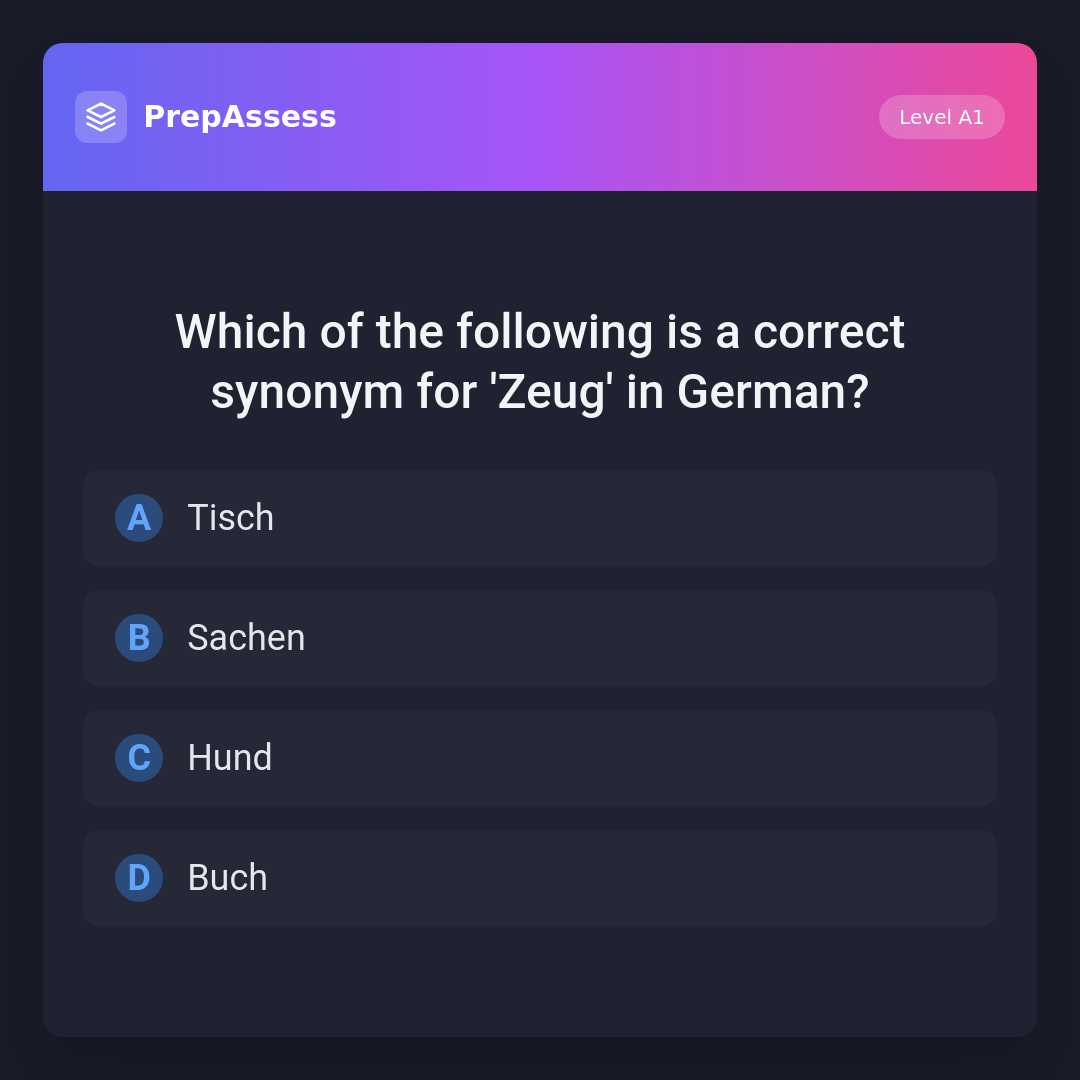This screenshot has height=1080, width=1080.
Task: Click the circular D letter badge
Action: click(139, 878)
